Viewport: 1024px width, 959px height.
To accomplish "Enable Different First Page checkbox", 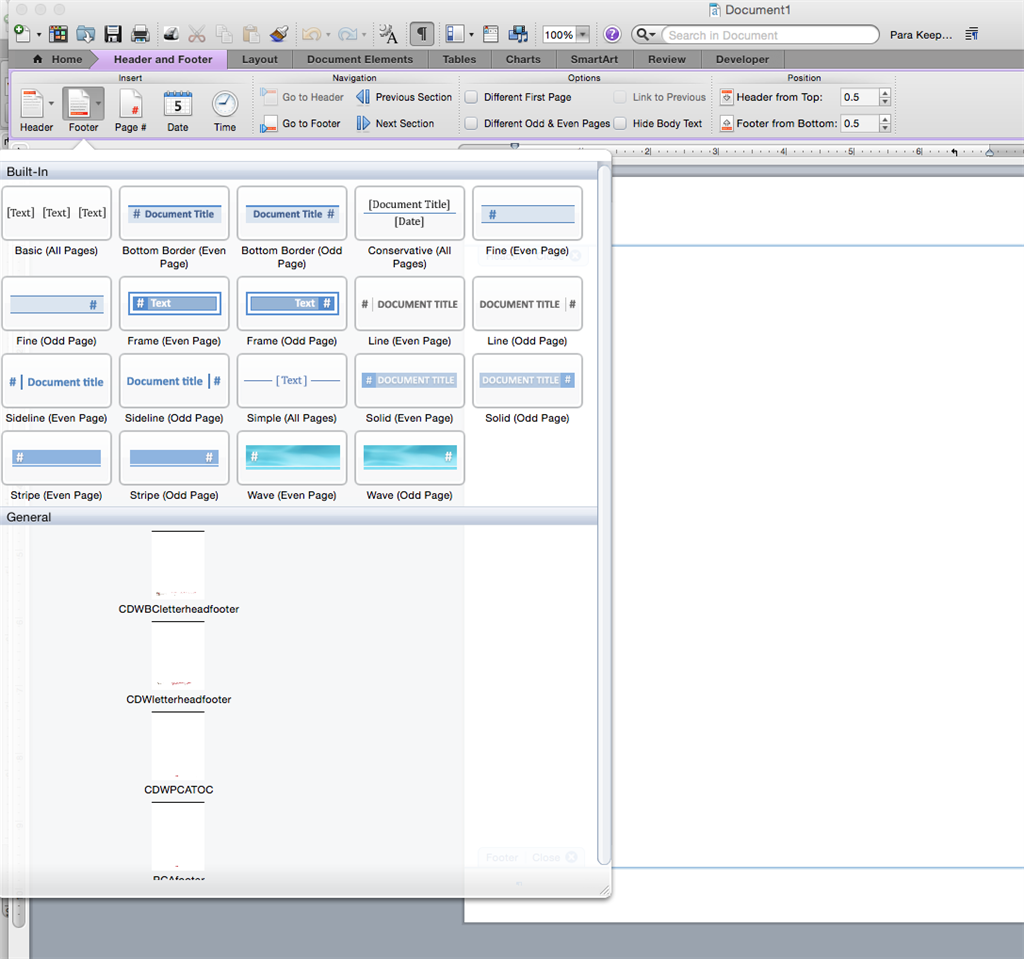I will [471, 98].
